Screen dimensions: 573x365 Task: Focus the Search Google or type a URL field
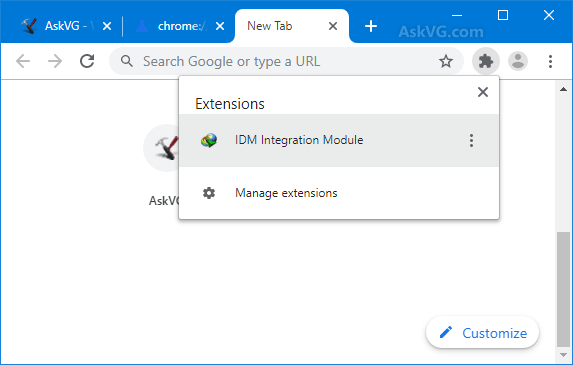pyautogui.click(x=286, y=61)
